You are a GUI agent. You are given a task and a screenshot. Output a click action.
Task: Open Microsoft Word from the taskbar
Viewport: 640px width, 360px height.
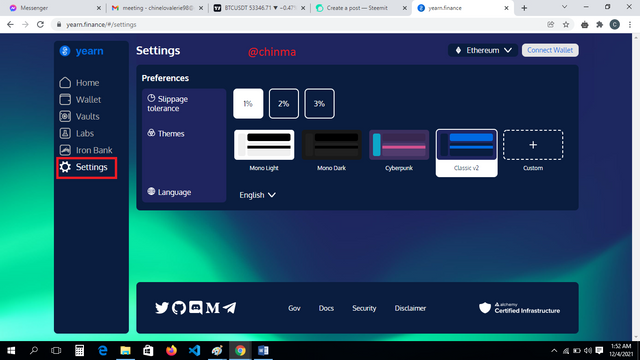point(263,351)
